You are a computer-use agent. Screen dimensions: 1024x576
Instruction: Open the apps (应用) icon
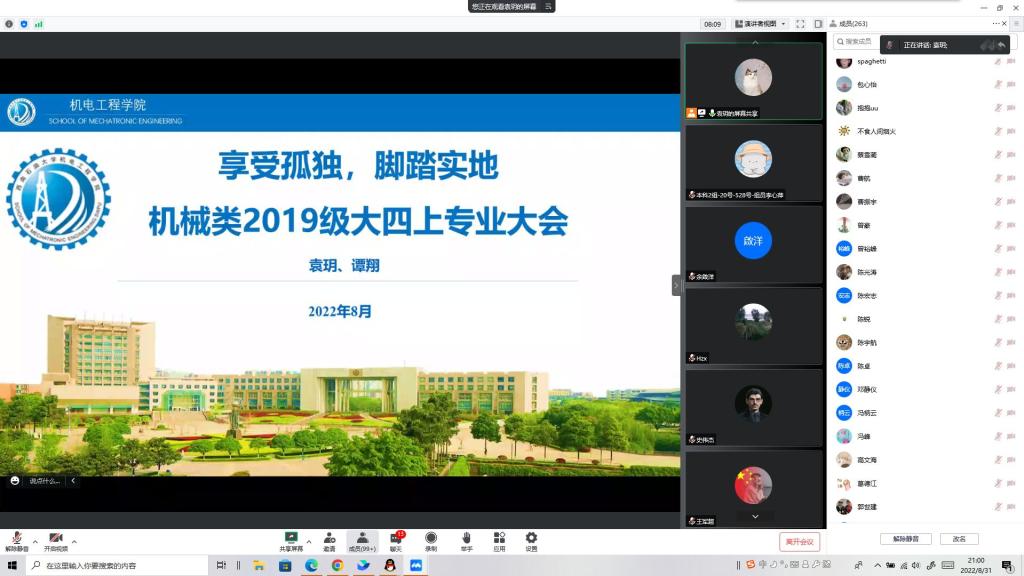coord(499,540)
